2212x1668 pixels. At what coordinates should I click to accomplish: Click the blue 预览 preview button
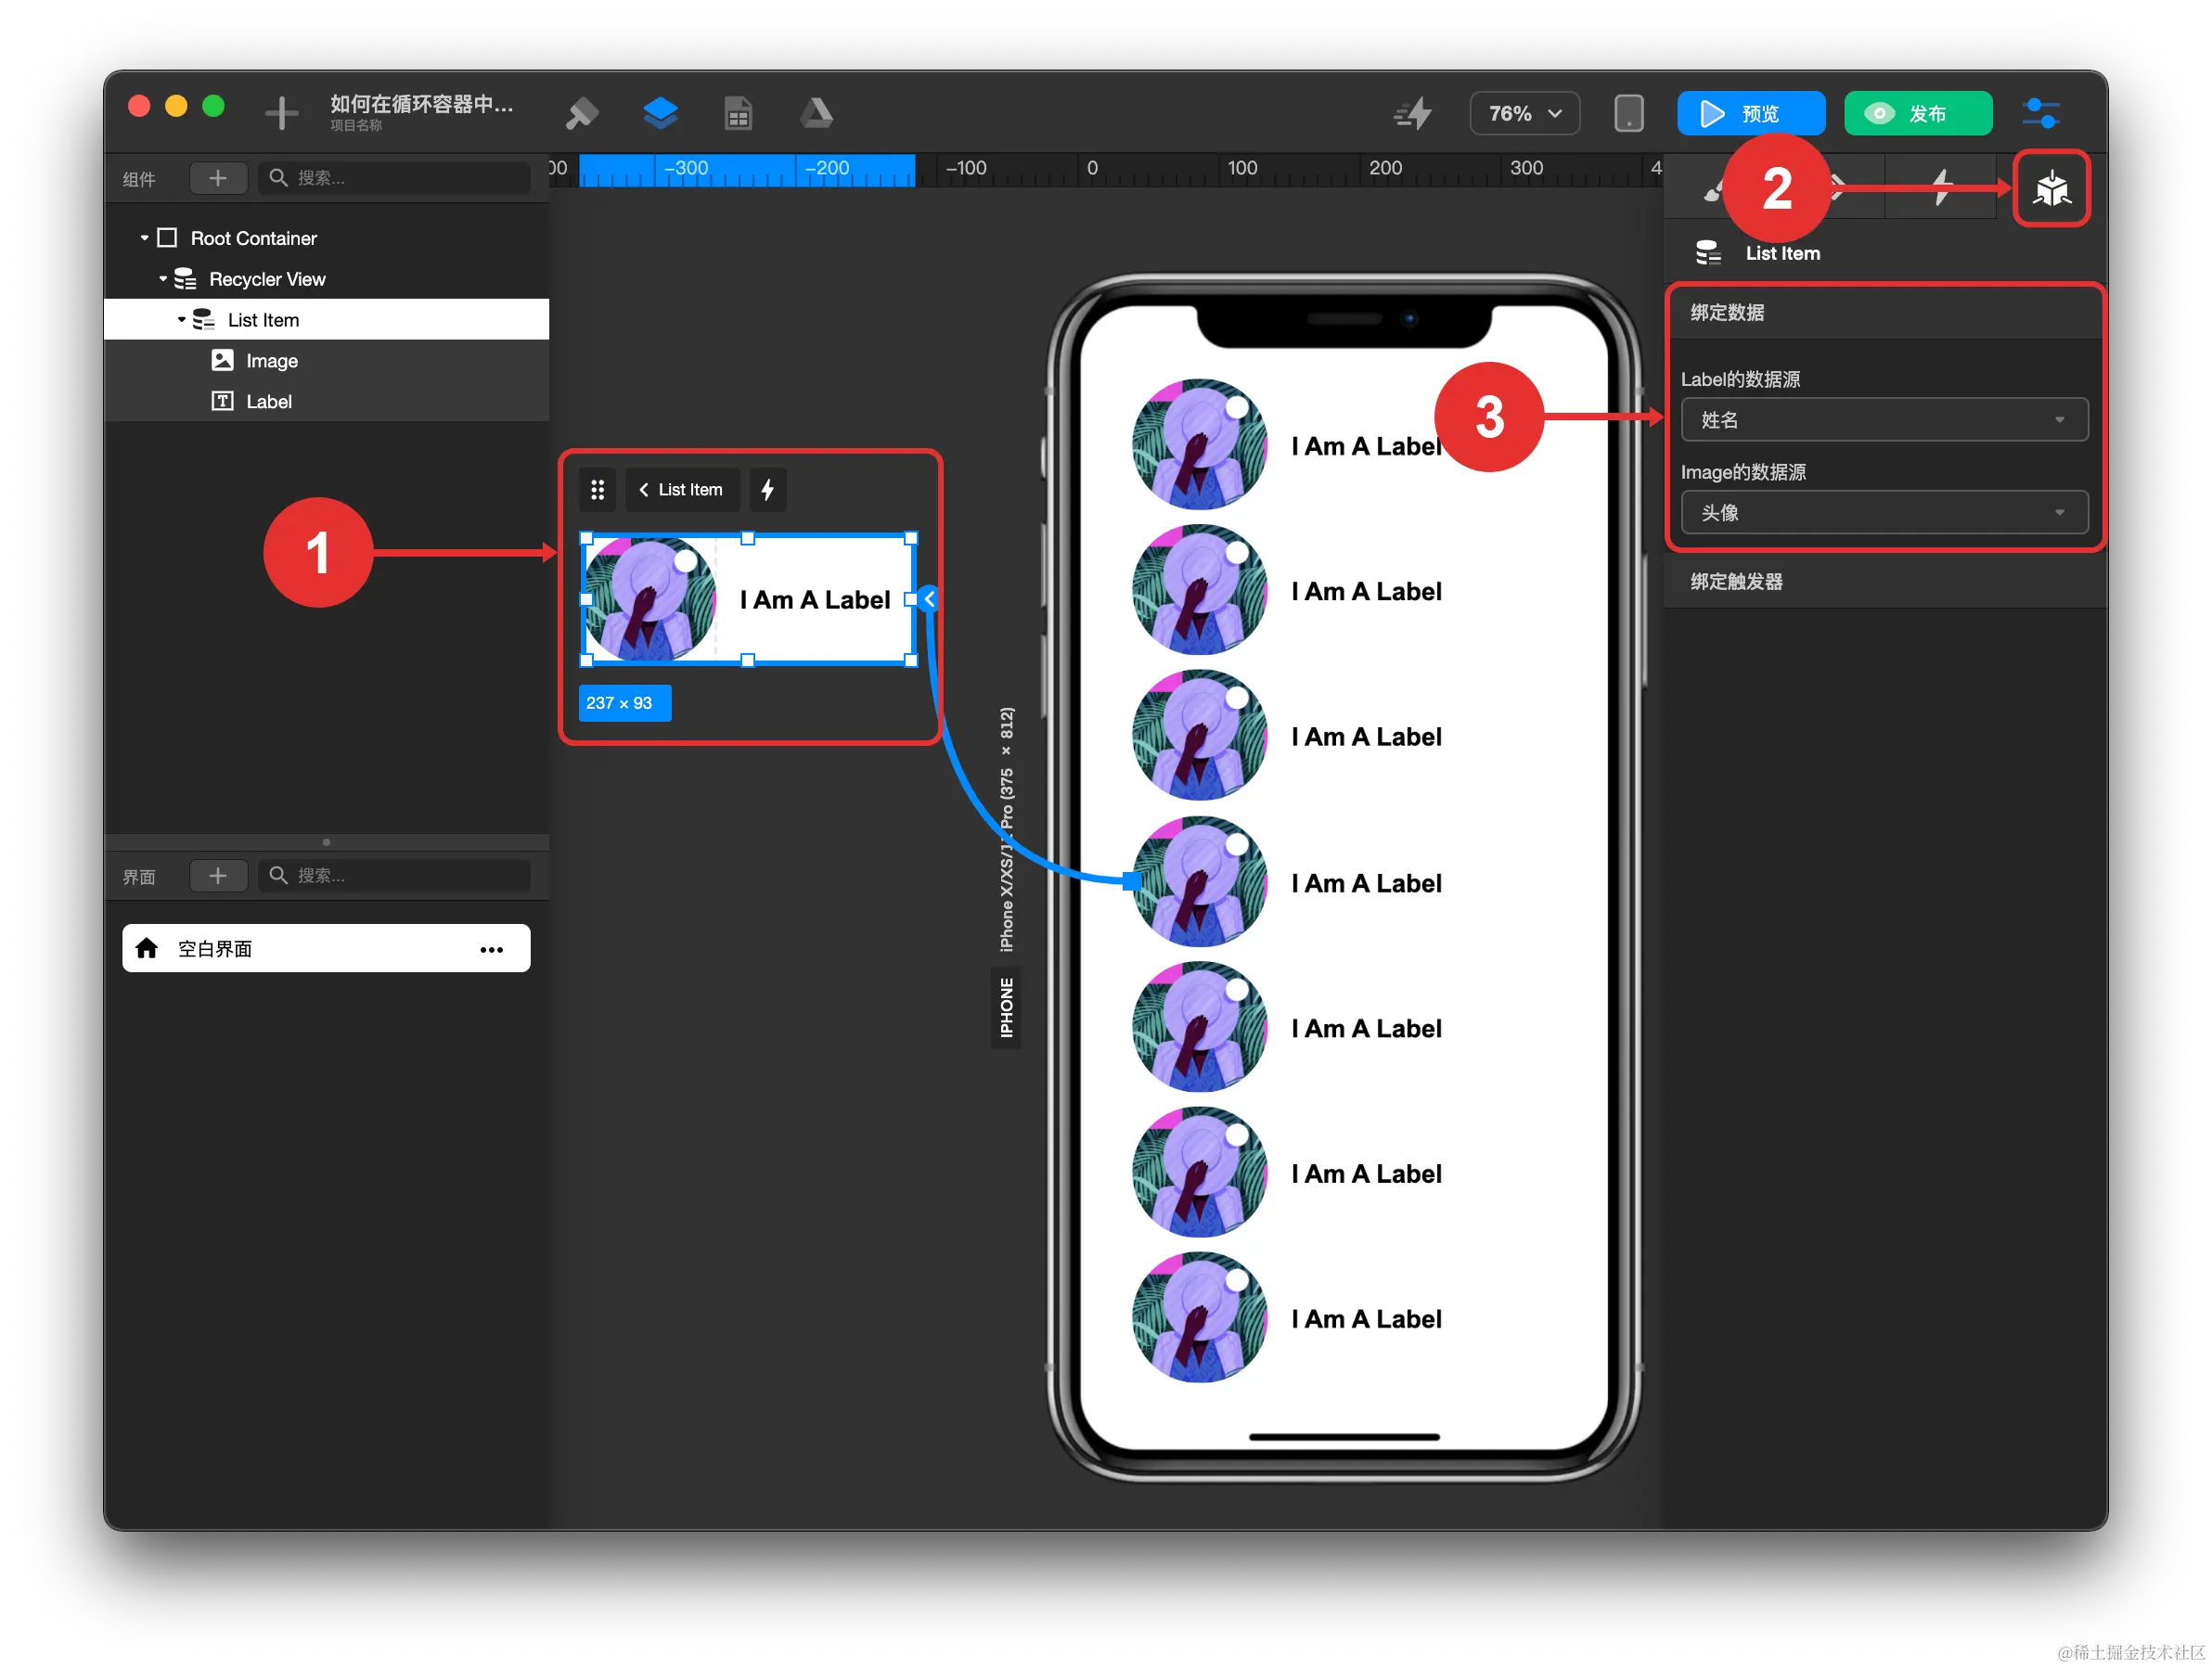pyautogui.click(x=1750, y=113)
